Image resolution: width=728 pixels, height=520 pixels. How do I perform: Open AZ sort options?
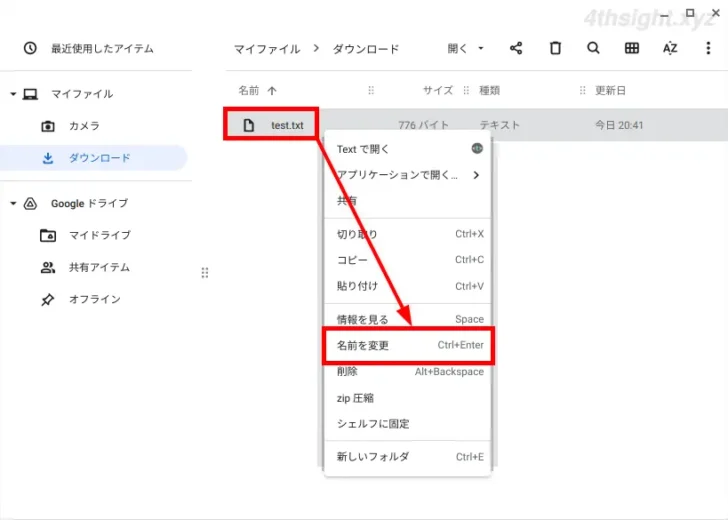point(670,48)
